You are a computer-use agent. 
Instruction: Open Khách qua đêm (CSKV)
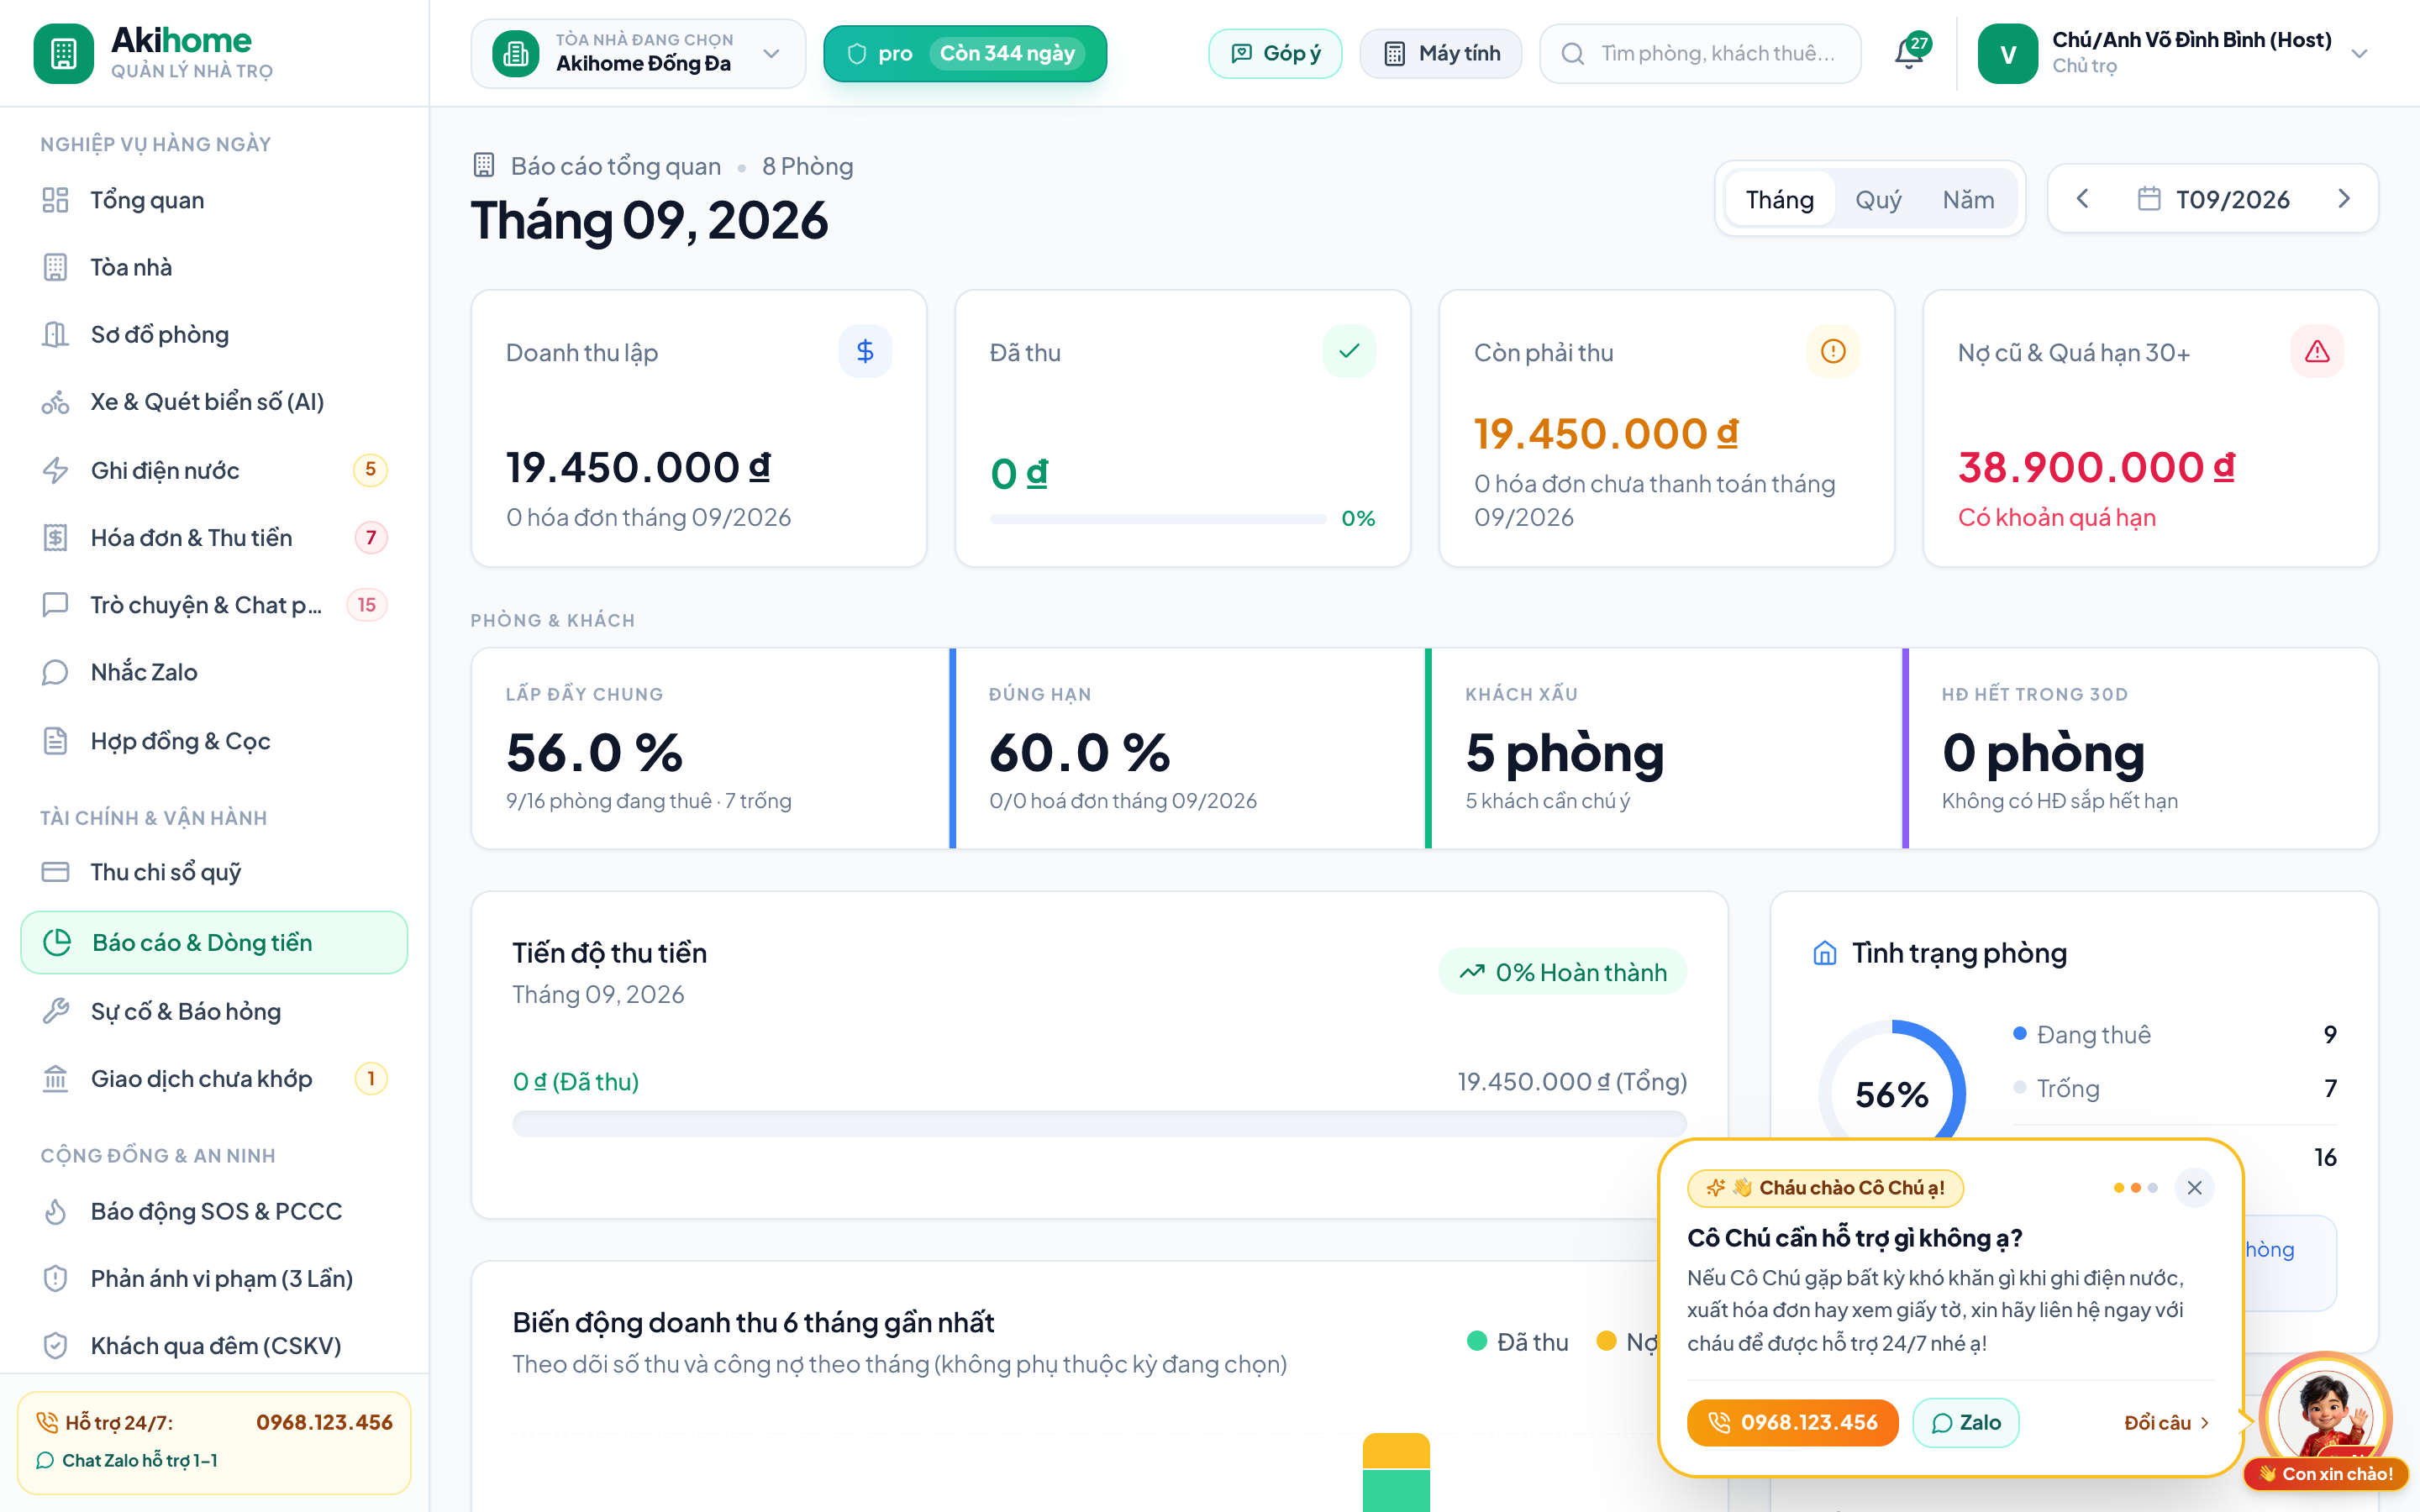pos(214,1346)
